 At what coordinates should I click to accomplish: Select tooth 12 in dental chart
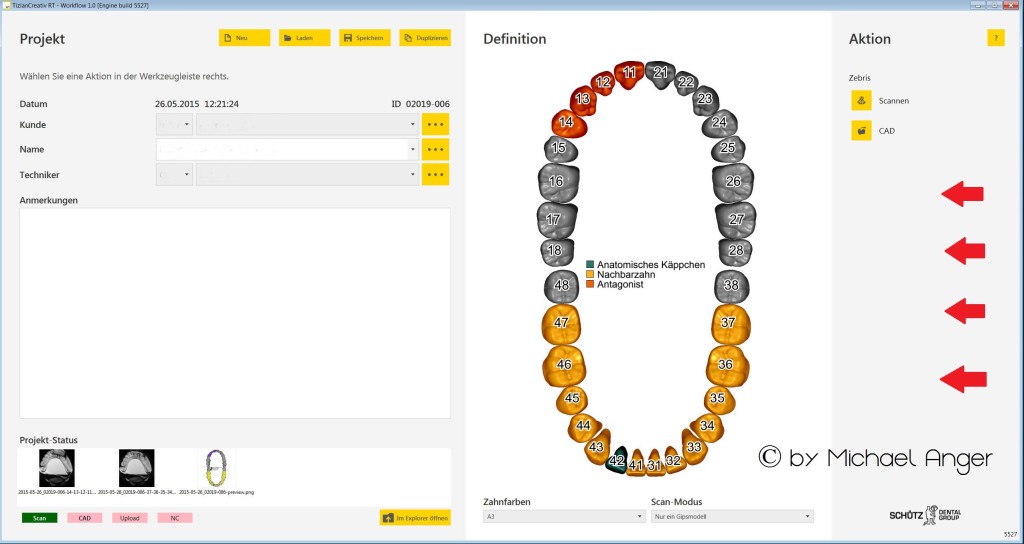click(603, 83)
